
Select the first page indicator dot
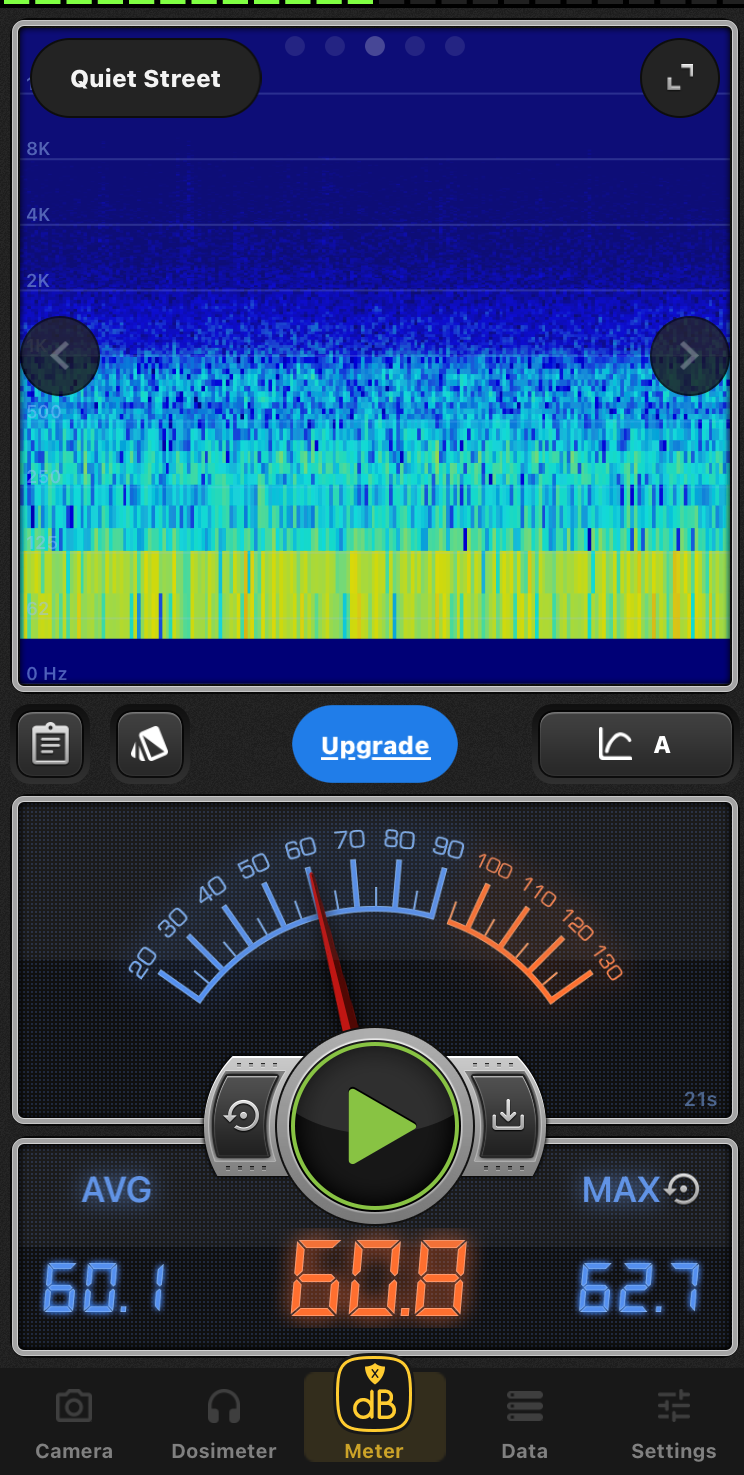pyautogui.click(x=295, y=46)
